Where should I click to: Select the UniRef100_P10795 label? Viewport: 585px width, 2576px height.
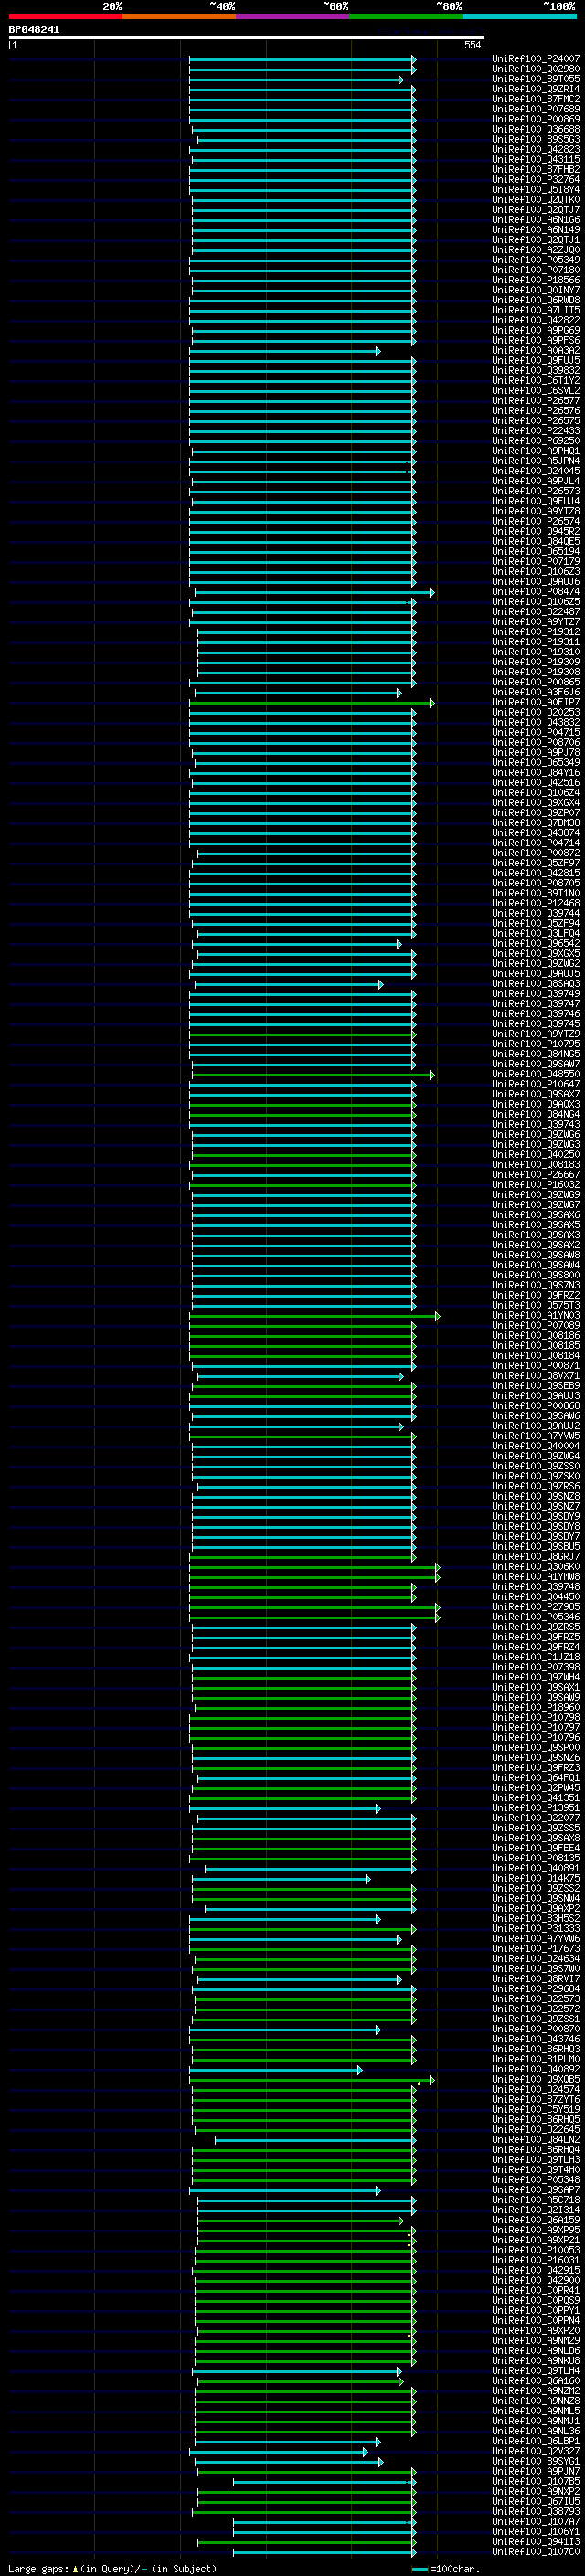coord(536,1044)
